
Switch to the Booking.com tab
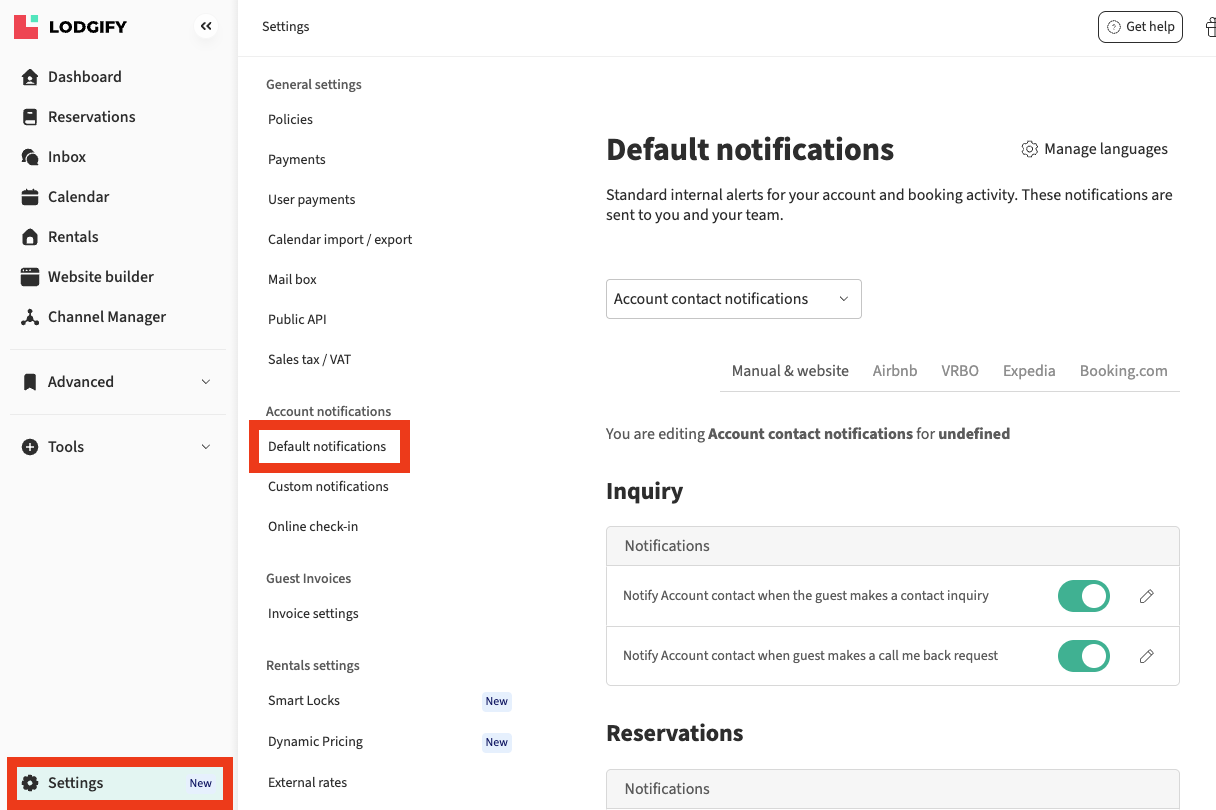1123,370
